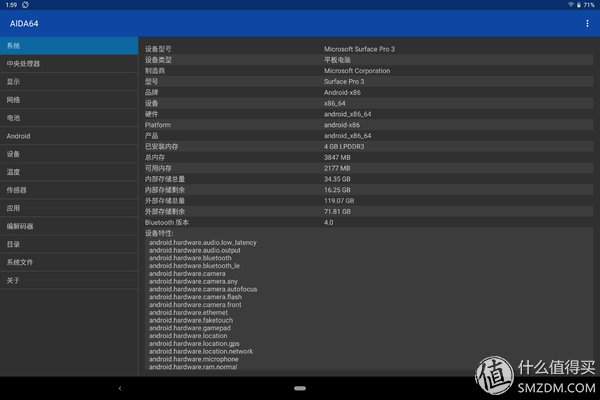The width and height of the screenshot is (600, 400).
Task: Tap the circular sync icon beside the clock
Action: pos(26,5)
